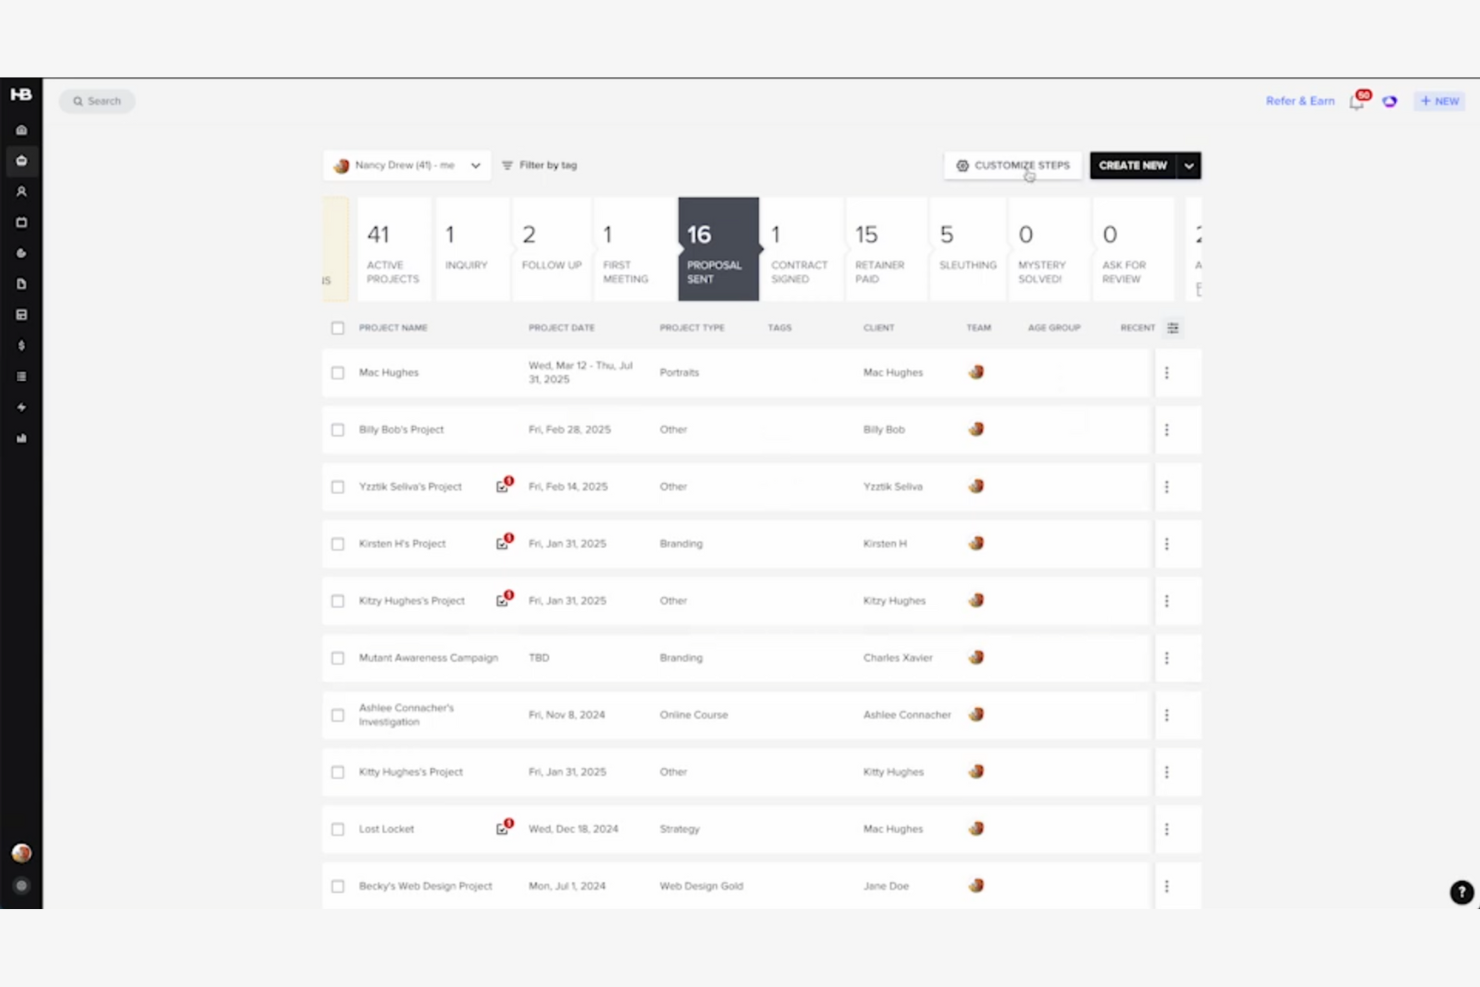Open the Calendar icon in the sidebar

click(21, 222)
